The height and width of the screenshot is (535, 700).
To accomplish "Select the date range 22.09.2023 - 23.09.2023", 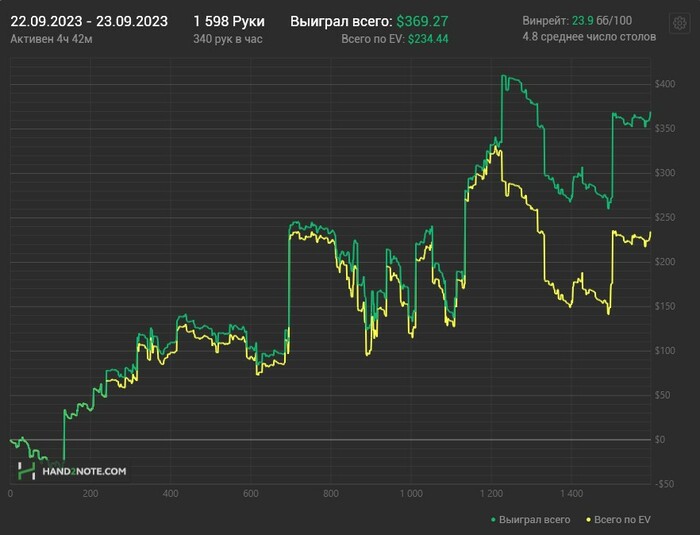I will pyautogui.click(x=89, y=21).
